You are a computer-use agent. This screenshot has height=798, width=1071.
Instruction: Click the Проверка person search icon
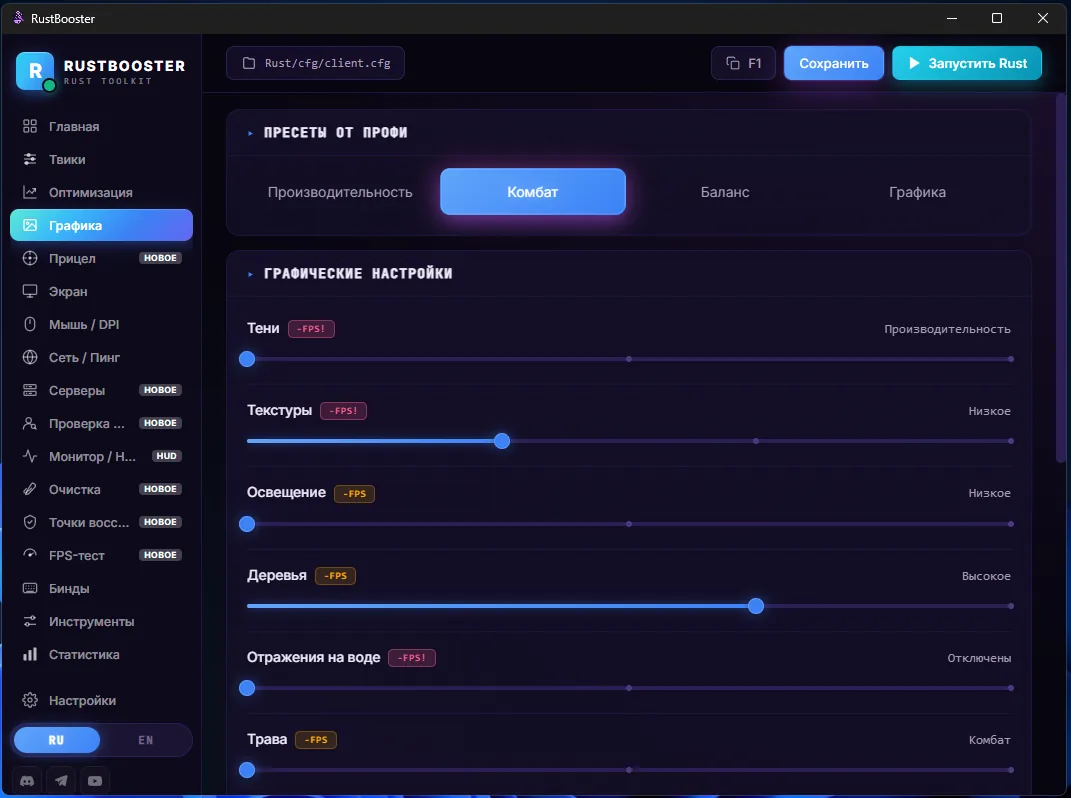29,423
